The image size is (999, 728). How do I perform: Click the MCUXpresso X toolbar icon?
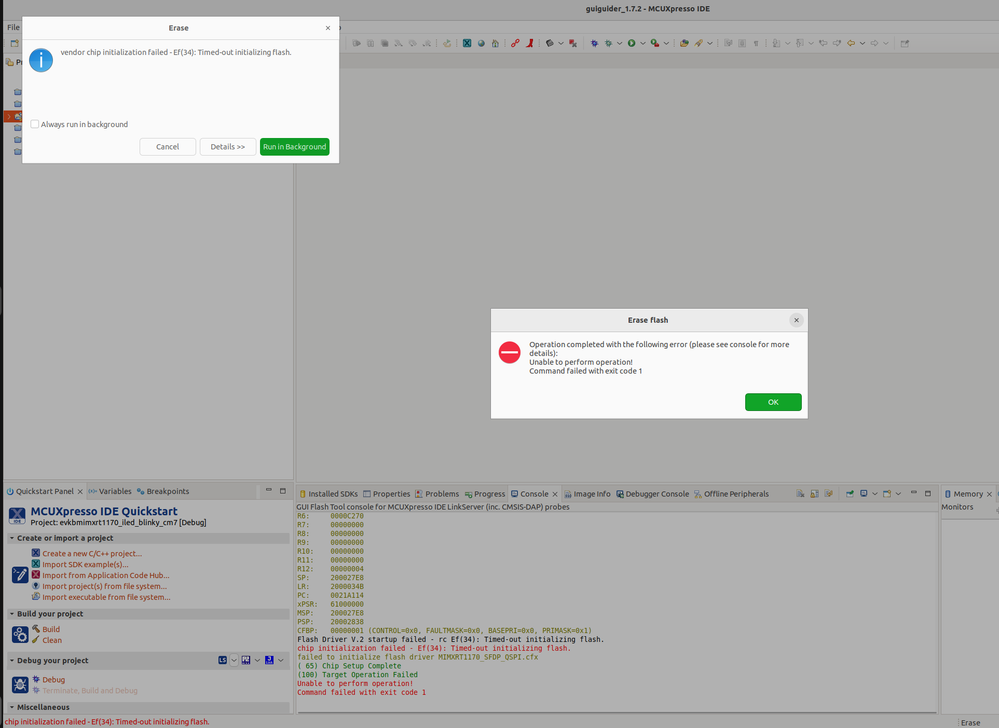[x=467, y=43]
